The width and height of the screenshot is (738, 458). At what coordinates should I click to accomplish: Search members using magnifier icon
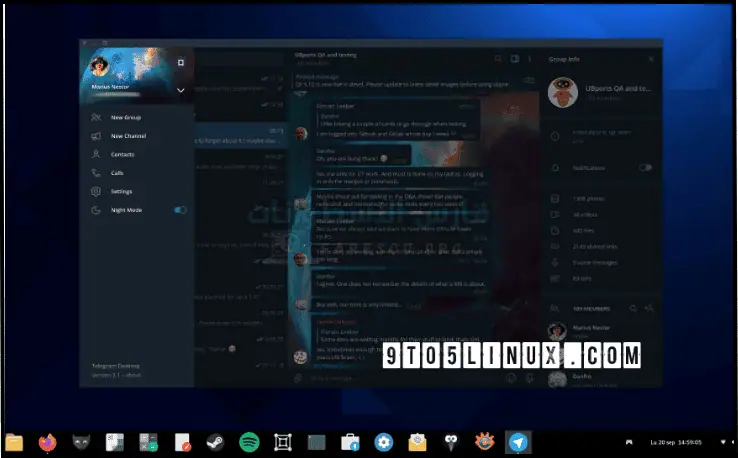633,309
